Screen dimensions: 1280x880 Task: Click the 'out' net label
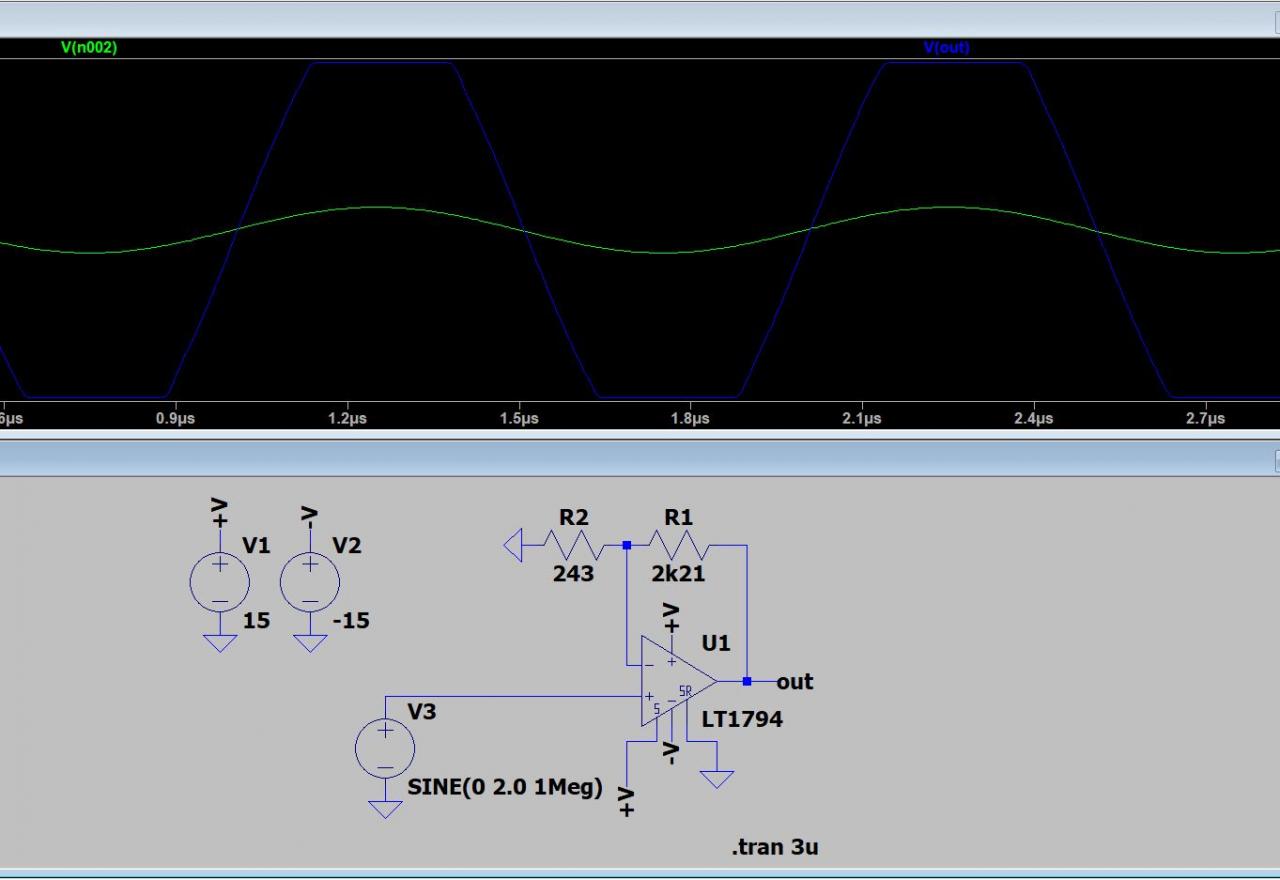pos(795,682)
